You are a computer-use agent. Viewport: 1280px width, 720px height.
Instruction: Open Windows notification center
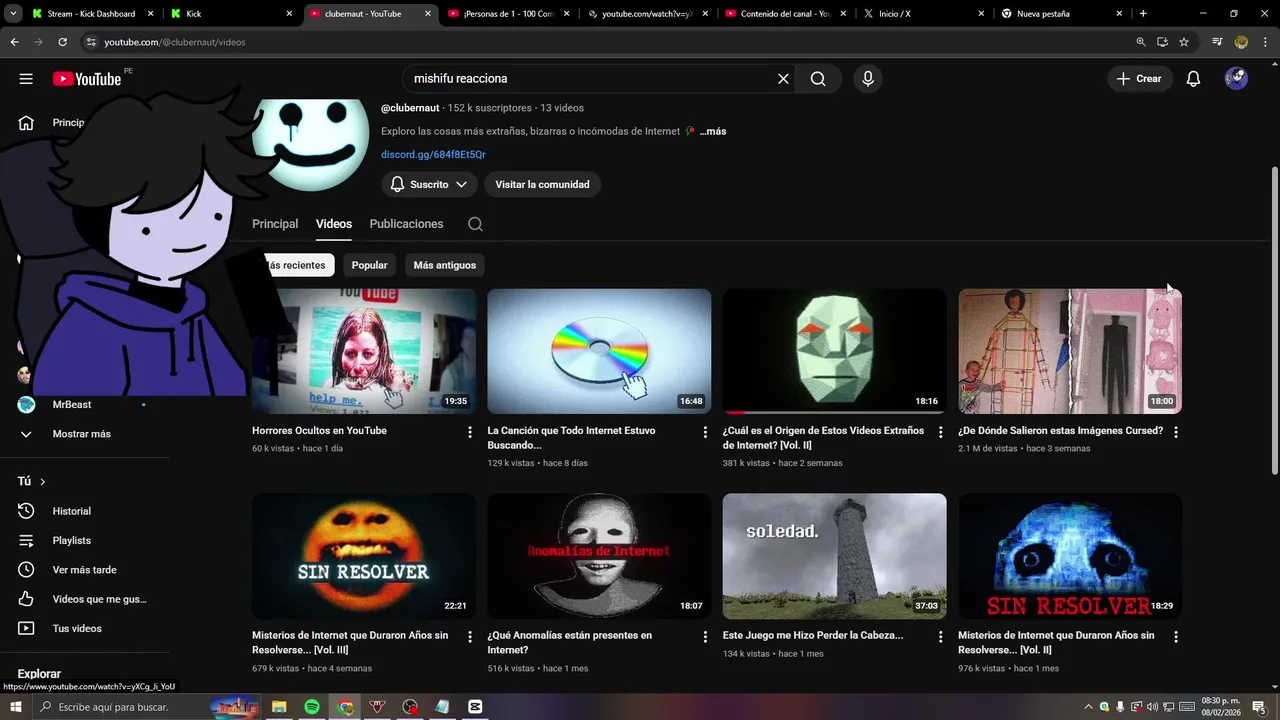pos(1259,707)
